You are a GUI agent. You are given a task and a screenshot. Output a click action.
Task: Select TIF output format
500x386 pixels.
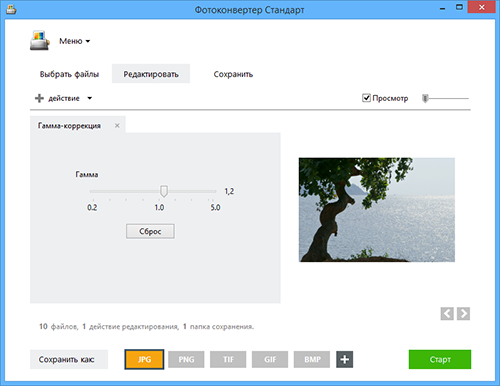point(228,359)
